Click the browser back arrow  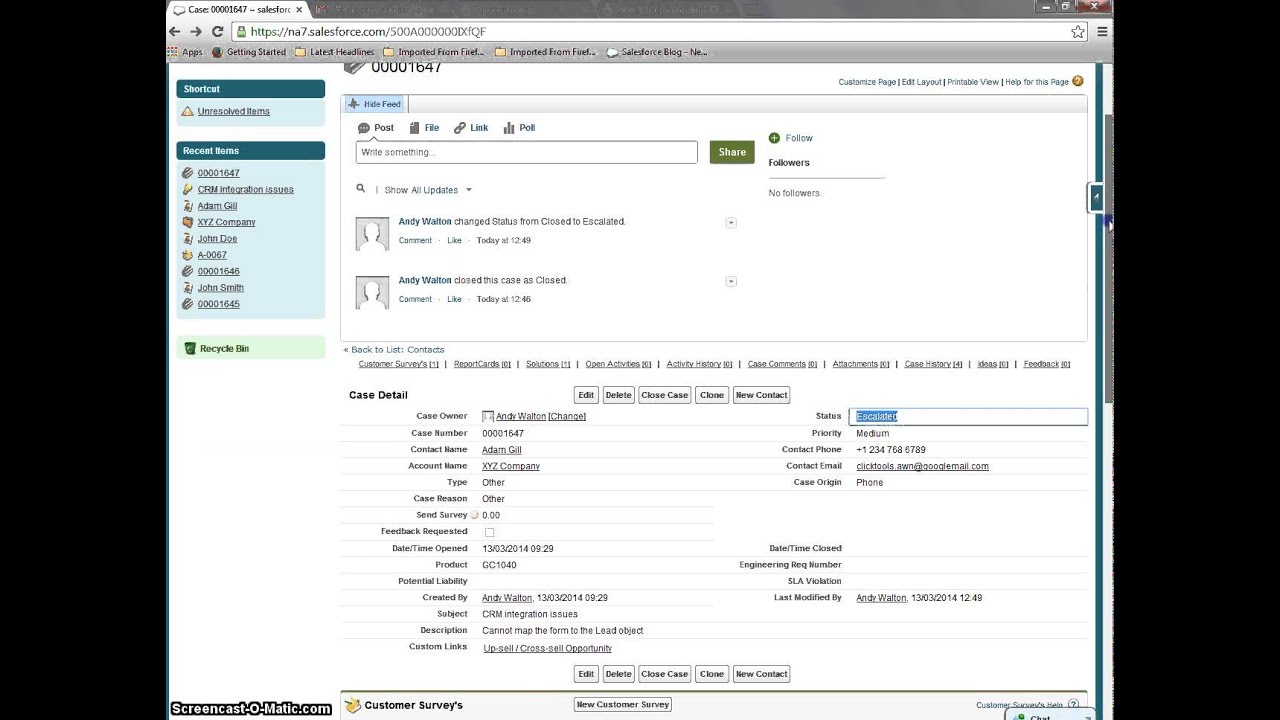point(175,32)
